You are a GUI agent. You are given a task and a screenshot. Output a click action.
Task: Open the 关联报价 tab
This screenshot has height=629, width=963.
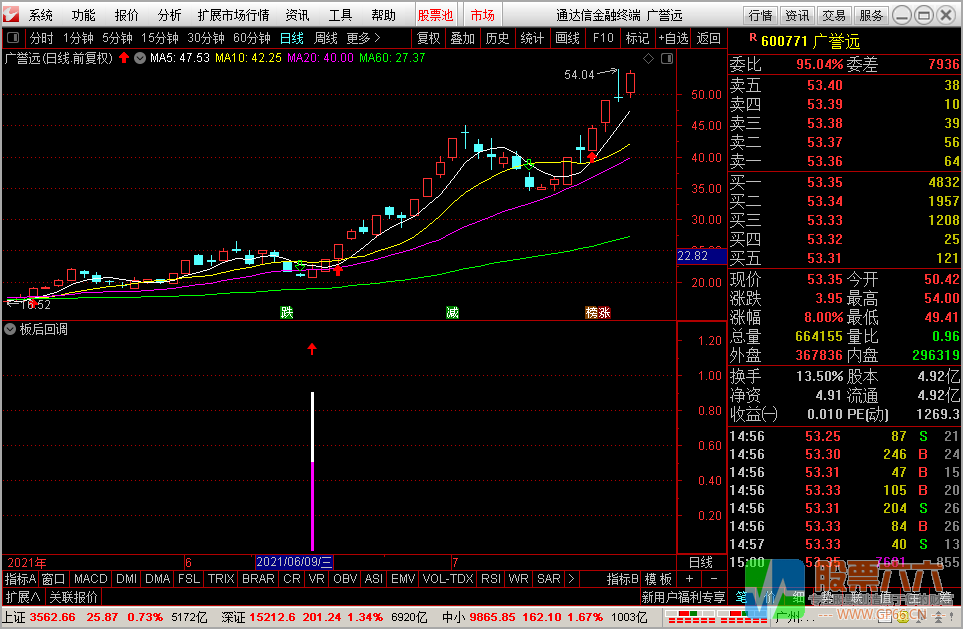pos(73,597)
